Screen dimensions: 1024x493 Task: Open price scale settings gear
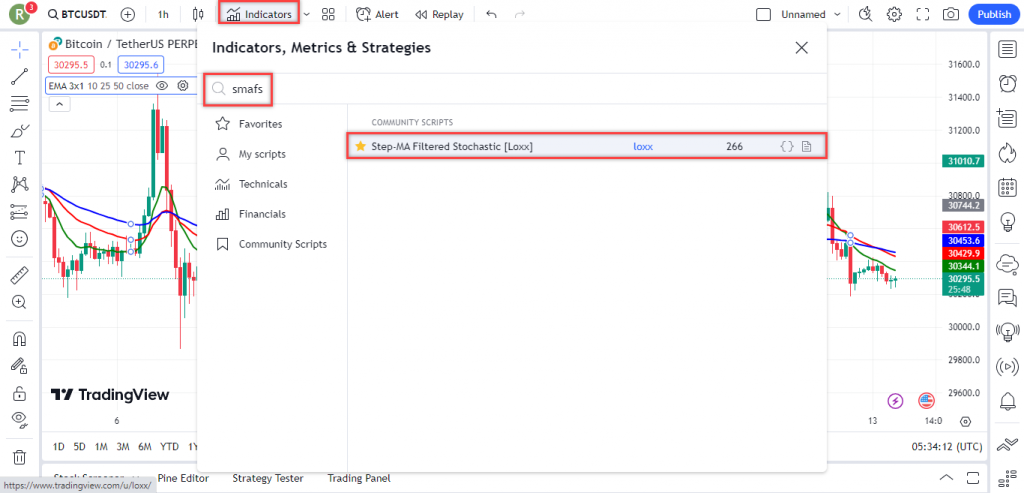point(966,421)
